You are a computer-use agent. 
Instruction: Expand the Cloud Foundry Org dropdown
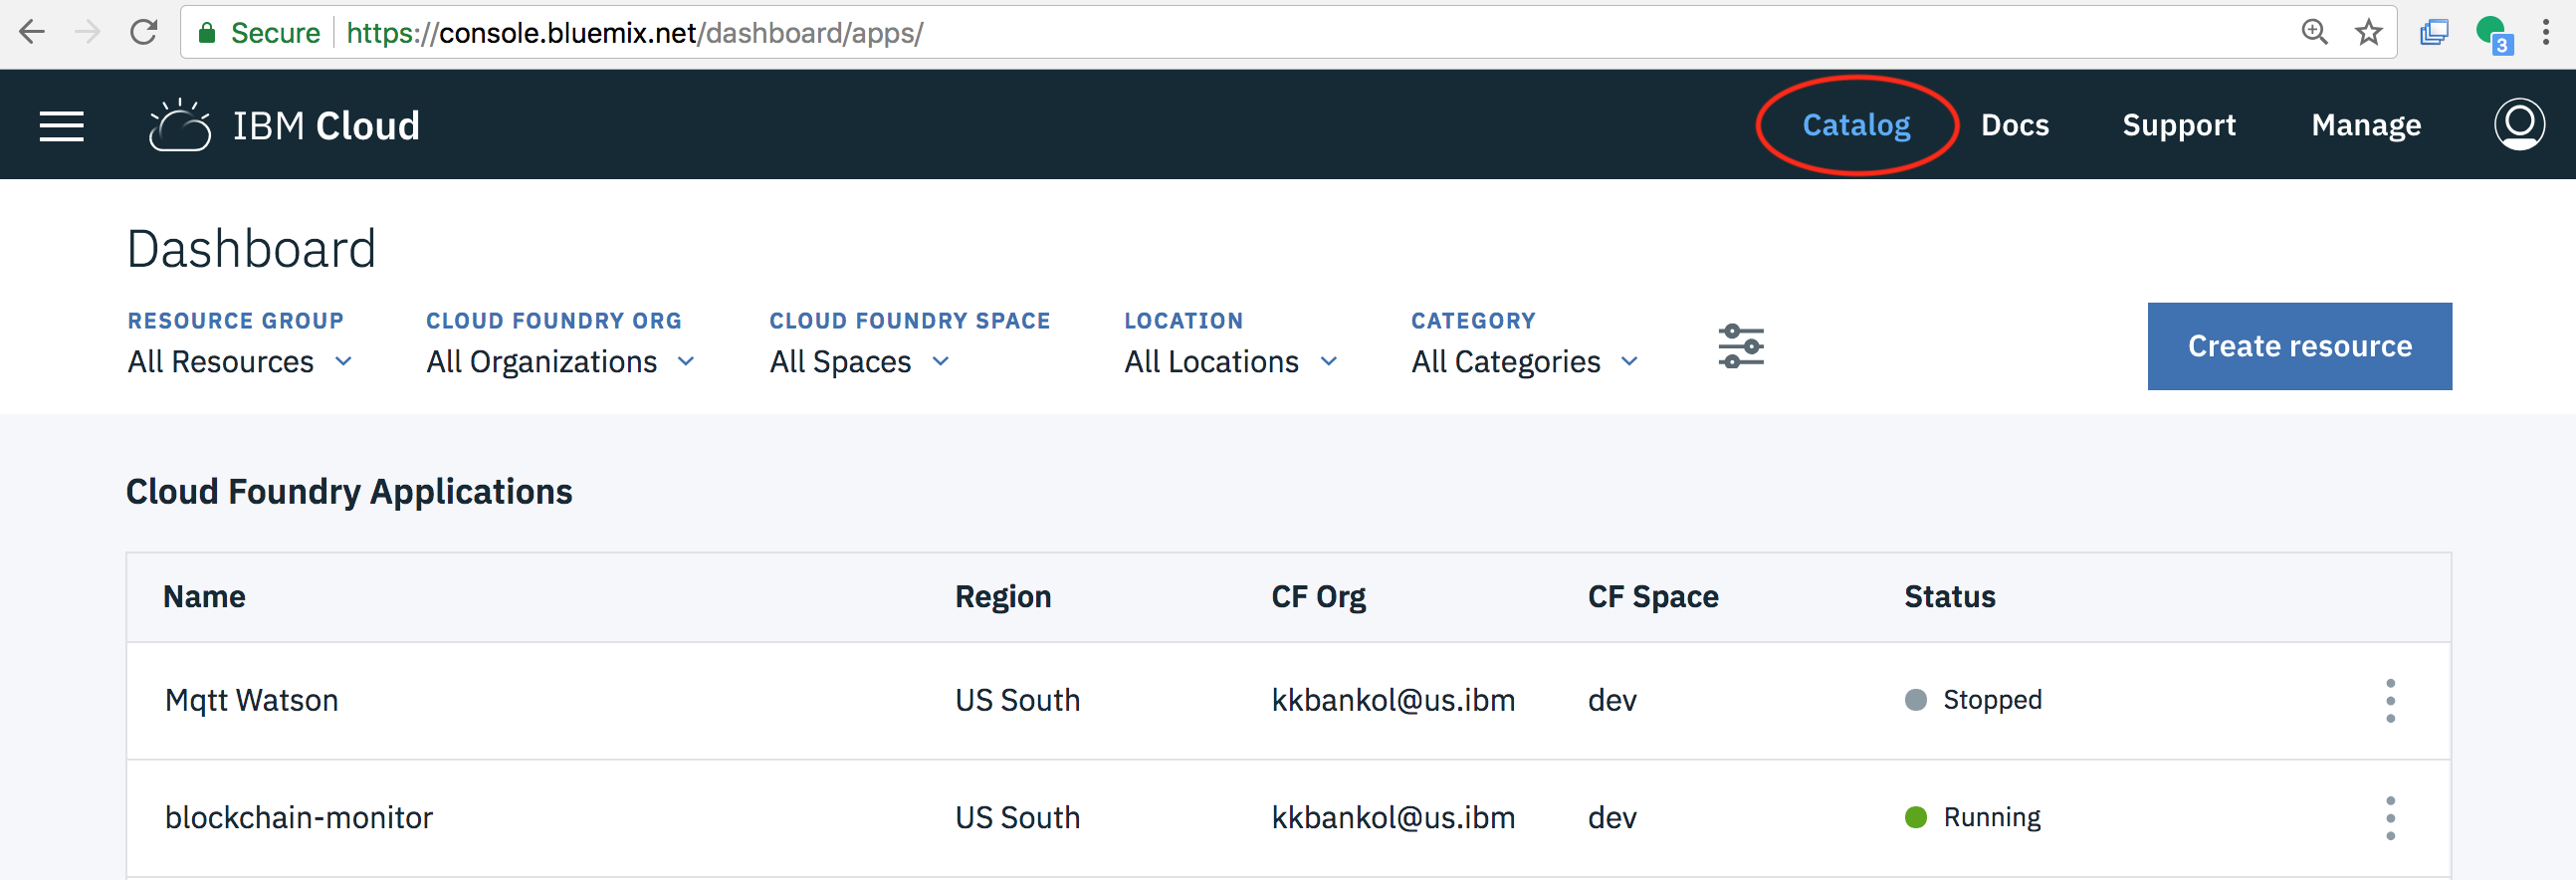560,361
